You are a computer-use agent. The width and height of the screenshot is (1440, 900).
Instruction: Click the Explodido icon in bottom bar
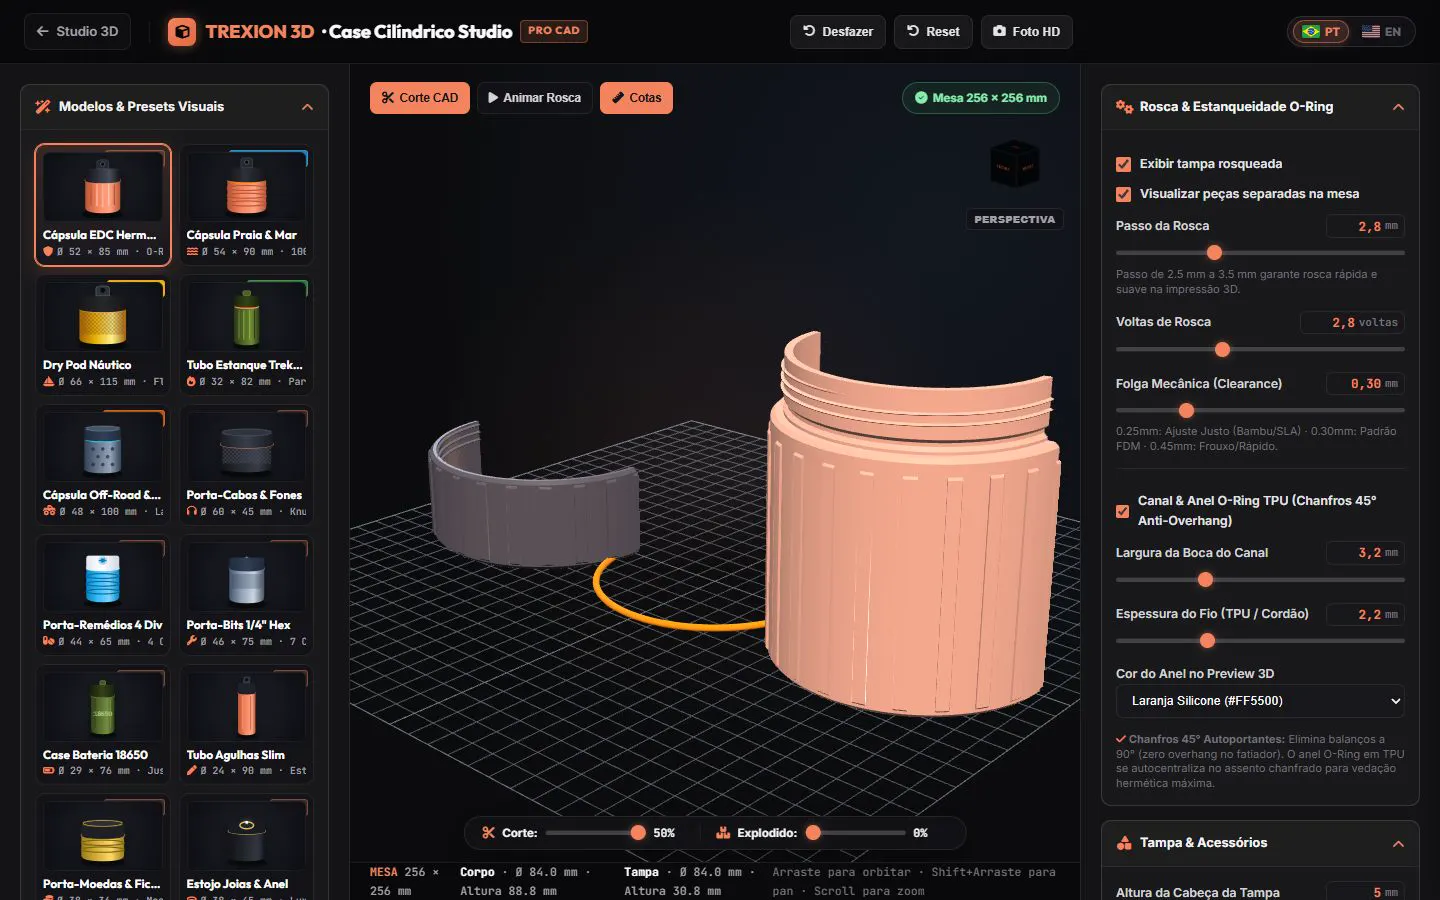(723, 833)
